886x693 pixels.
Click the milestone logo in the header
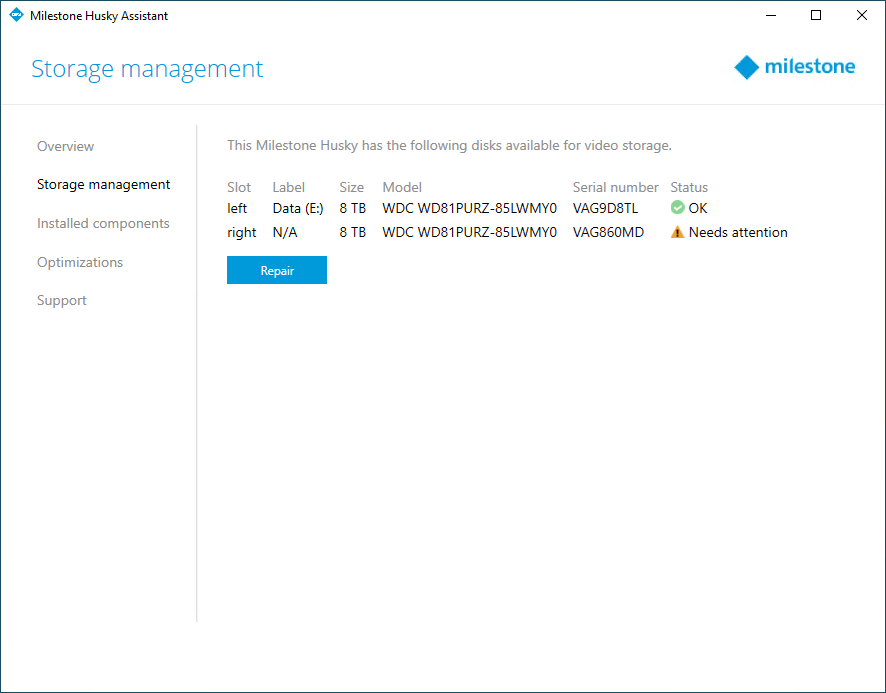[794, 67]
